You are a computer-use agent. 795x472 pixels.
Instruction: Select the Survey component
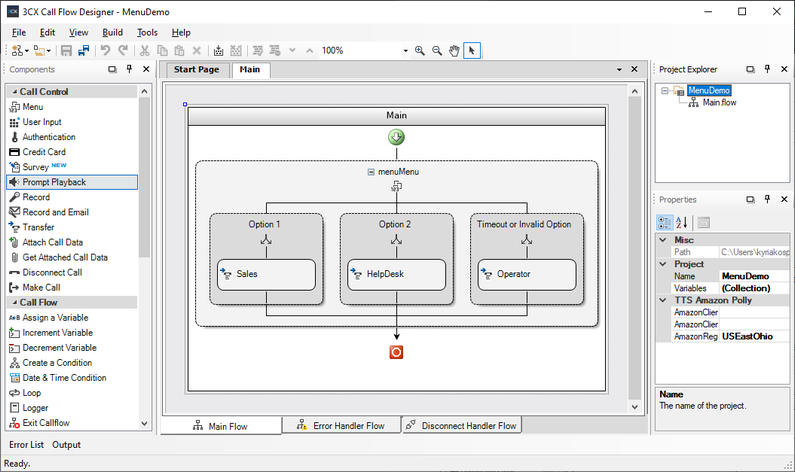coord(71,167)
